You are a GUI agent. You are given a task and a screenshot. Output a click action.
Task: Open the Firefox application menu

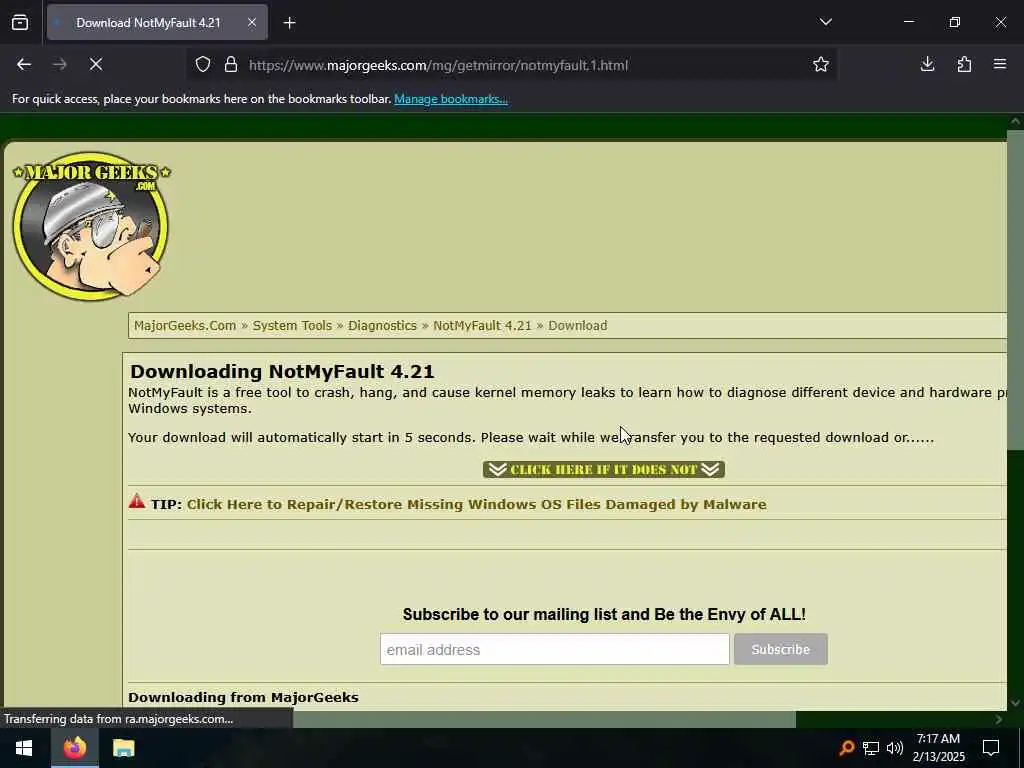[x=1000, y=64]
